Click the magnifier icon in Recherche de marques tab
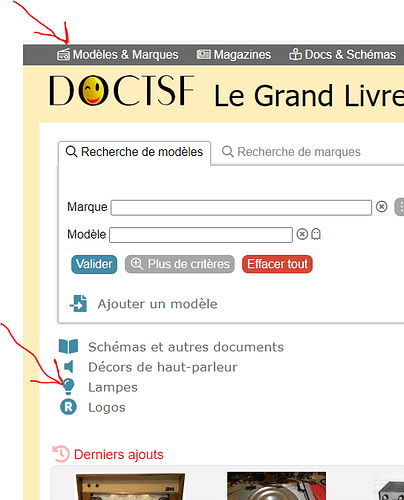 (228, 152)
